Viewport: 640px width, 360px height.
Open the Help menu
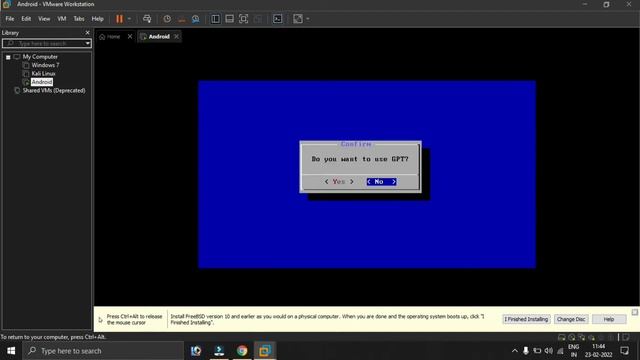coord(98,19)
